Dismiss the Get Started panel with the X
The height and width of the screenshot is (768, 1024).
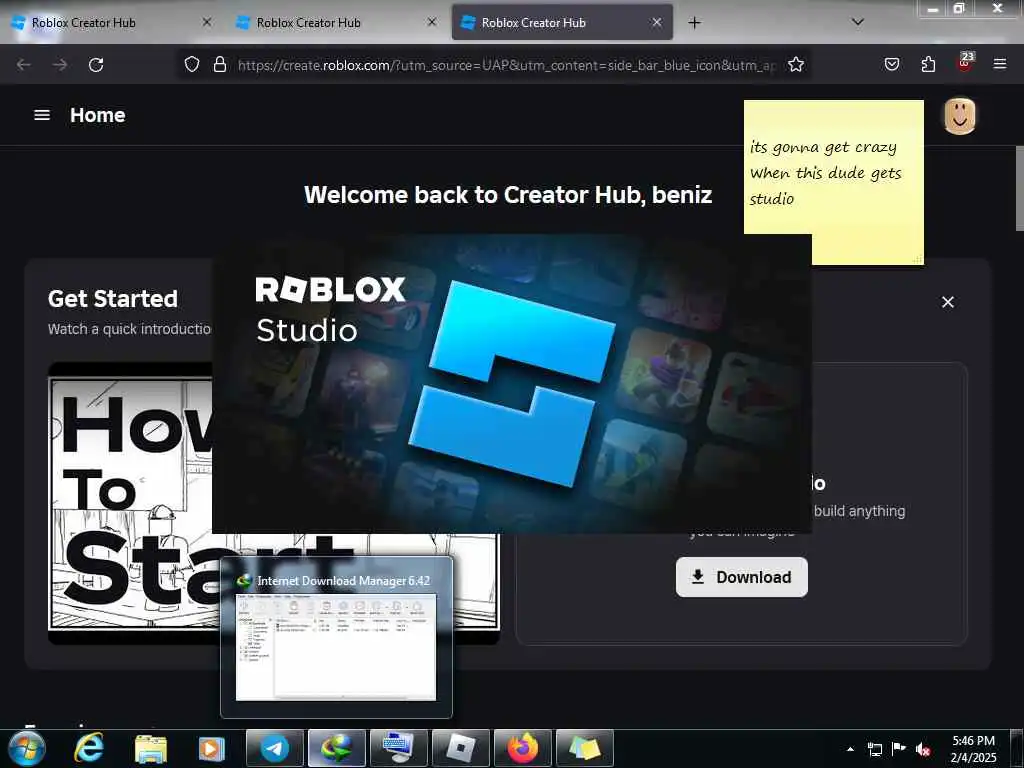click(x=948, y=302)
